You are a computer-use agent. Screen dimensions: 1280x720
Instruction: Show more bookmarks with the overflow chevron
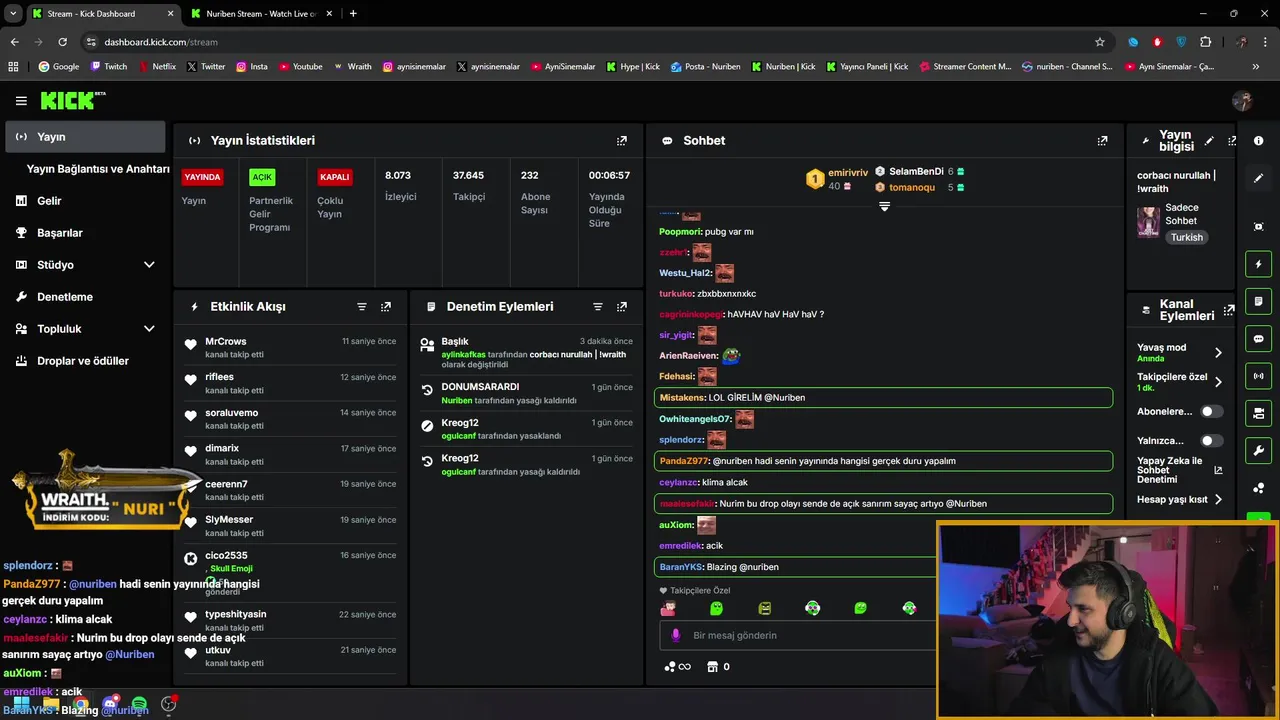pos(1256,67)
